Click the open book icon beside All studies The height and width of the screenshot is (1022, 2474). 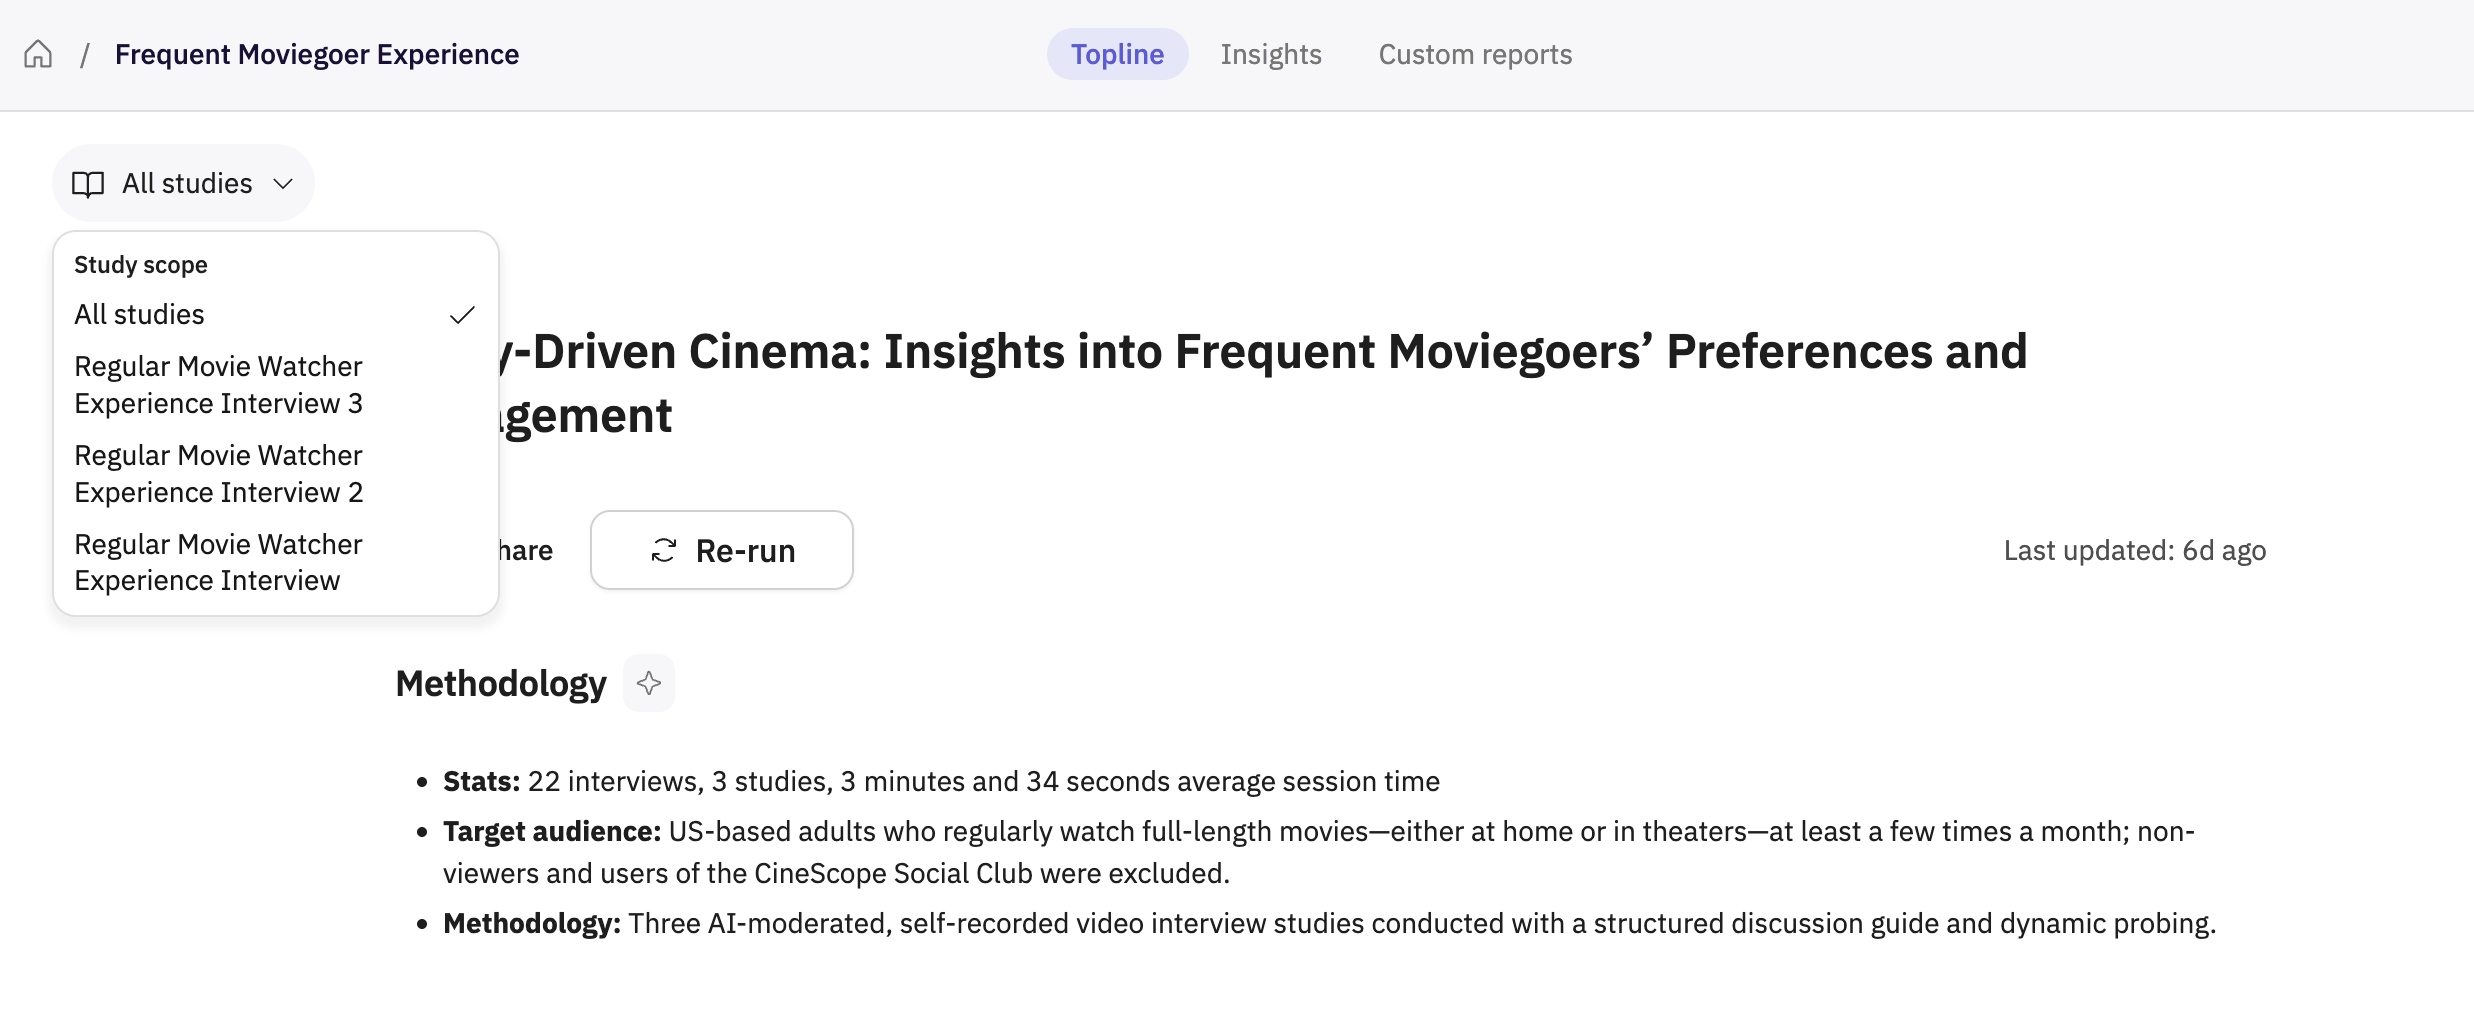88,184
